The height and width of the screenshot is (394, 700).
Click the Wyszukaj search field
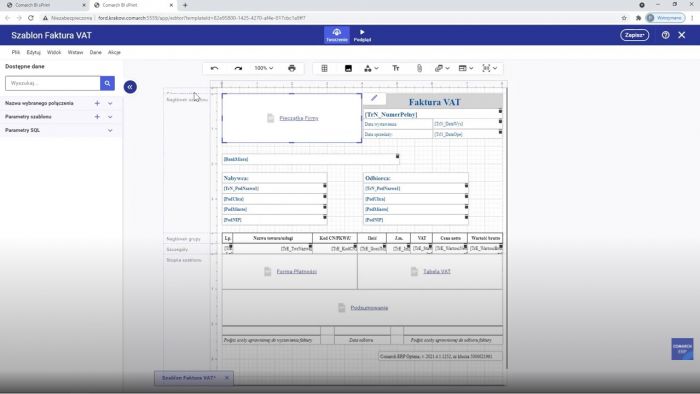tap(53, 83)
